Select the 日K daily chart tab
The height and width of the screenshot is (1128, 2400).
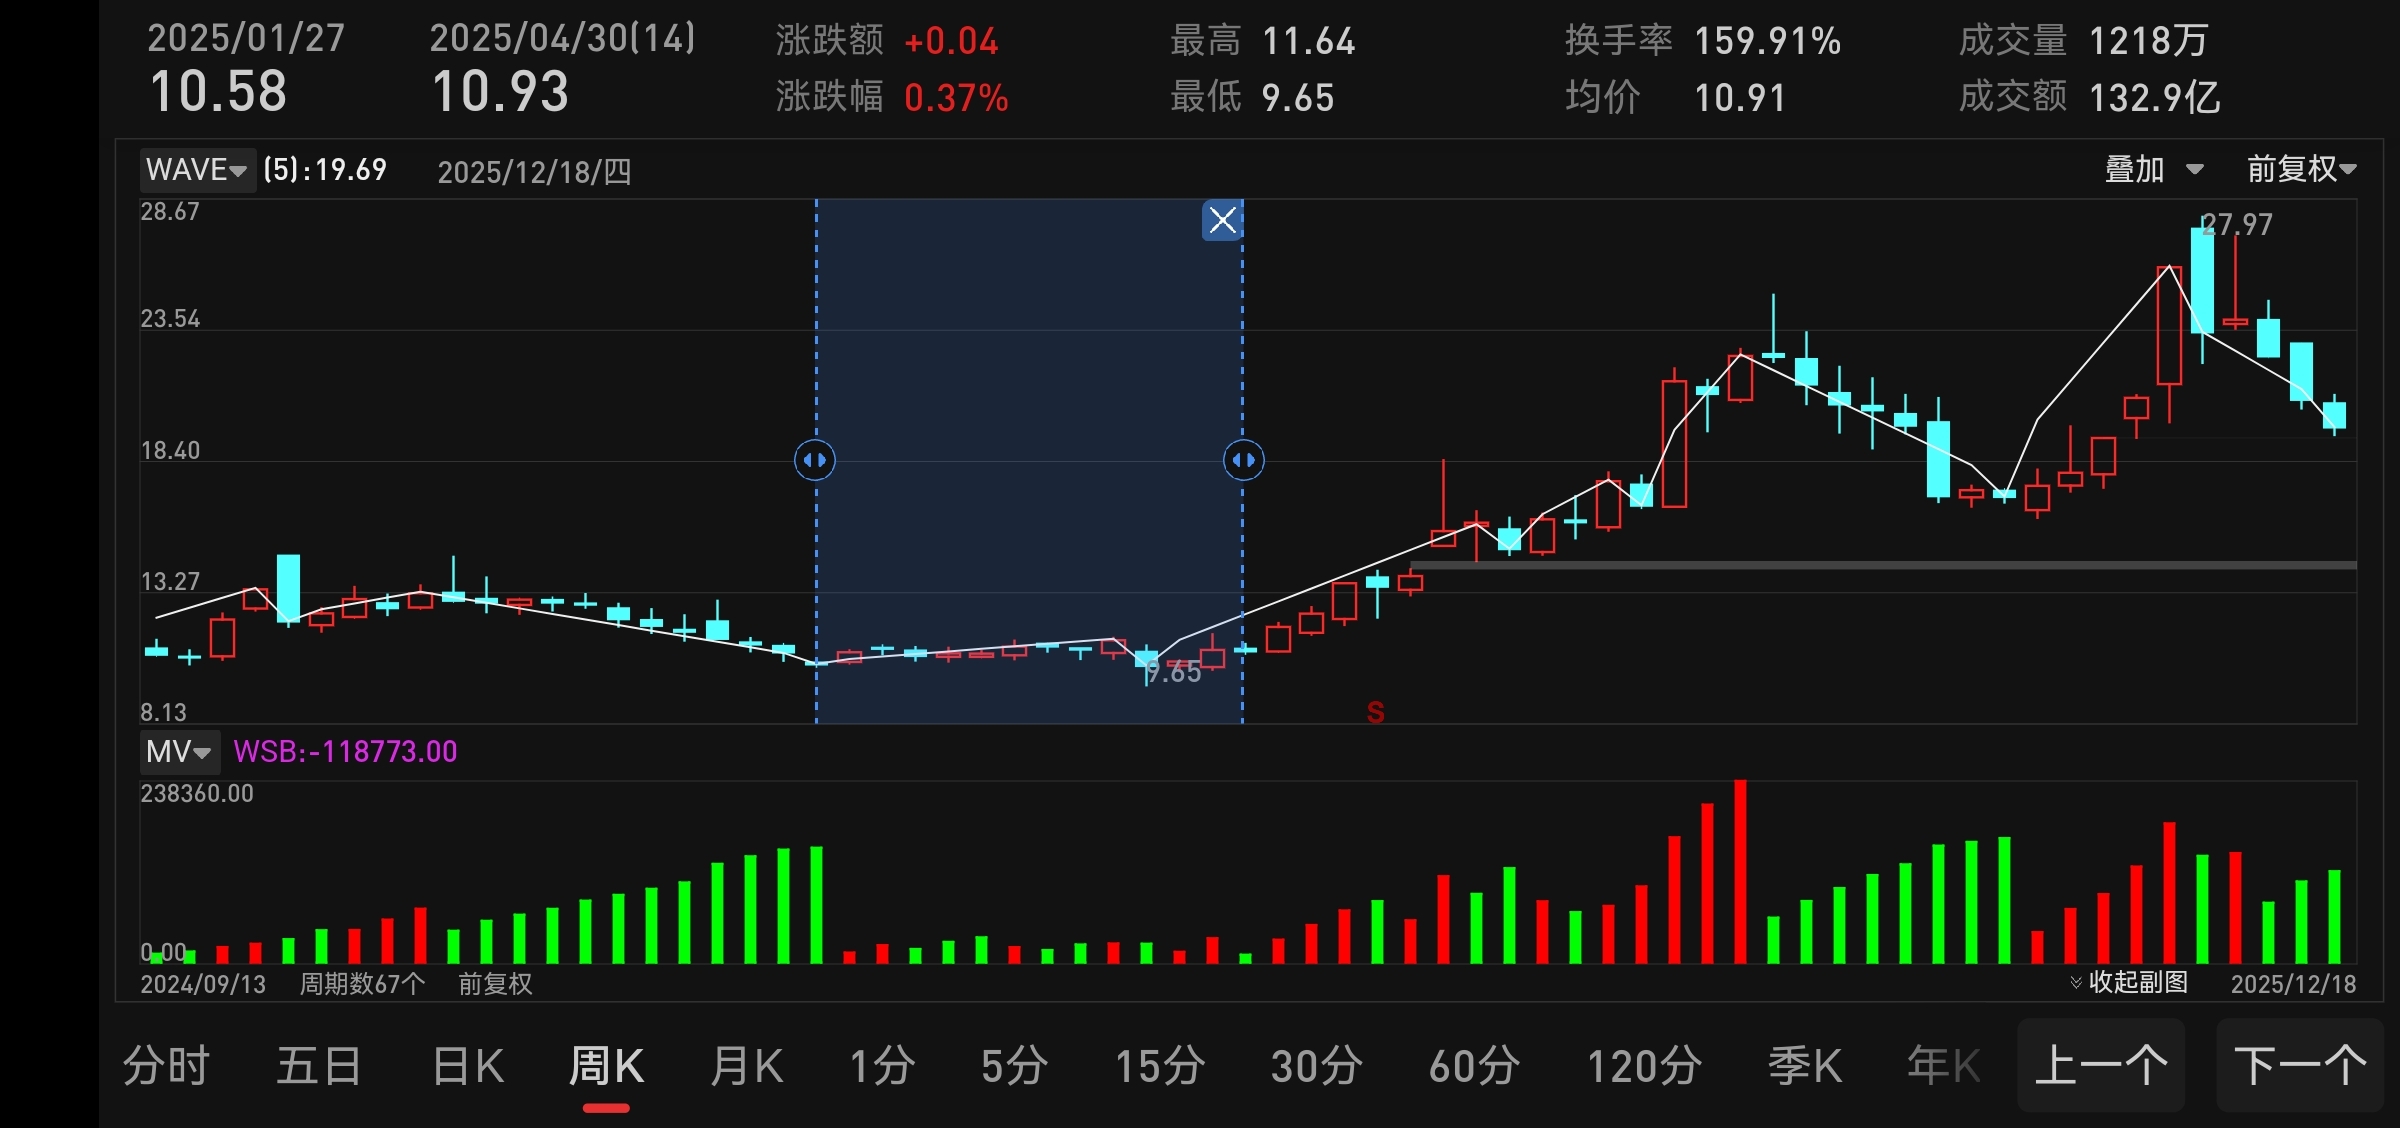point(468,1066)
